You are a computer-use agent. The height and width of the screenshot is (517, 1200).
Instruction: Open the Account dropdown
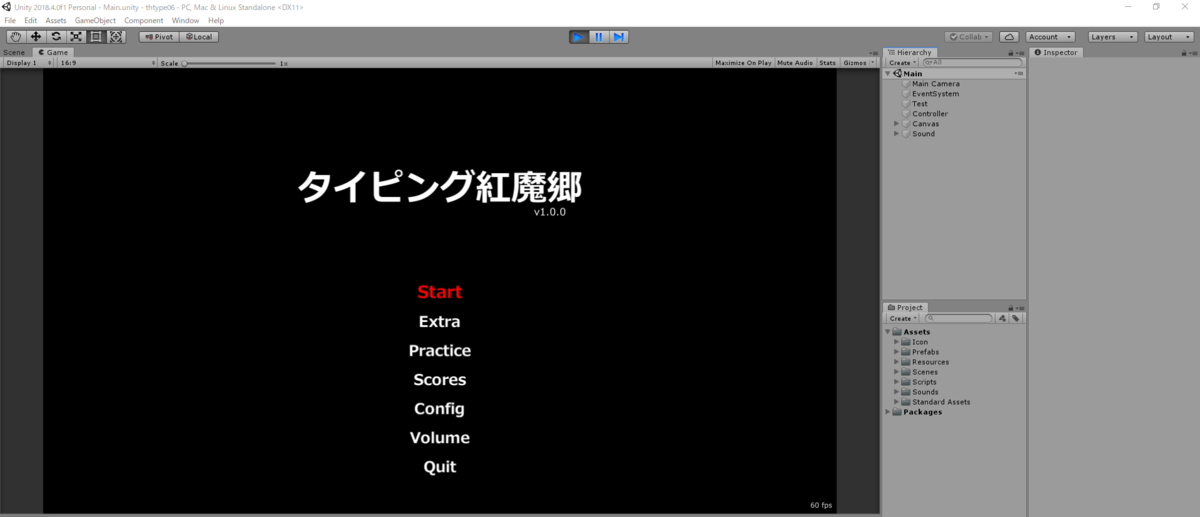tap(1050, 37)
